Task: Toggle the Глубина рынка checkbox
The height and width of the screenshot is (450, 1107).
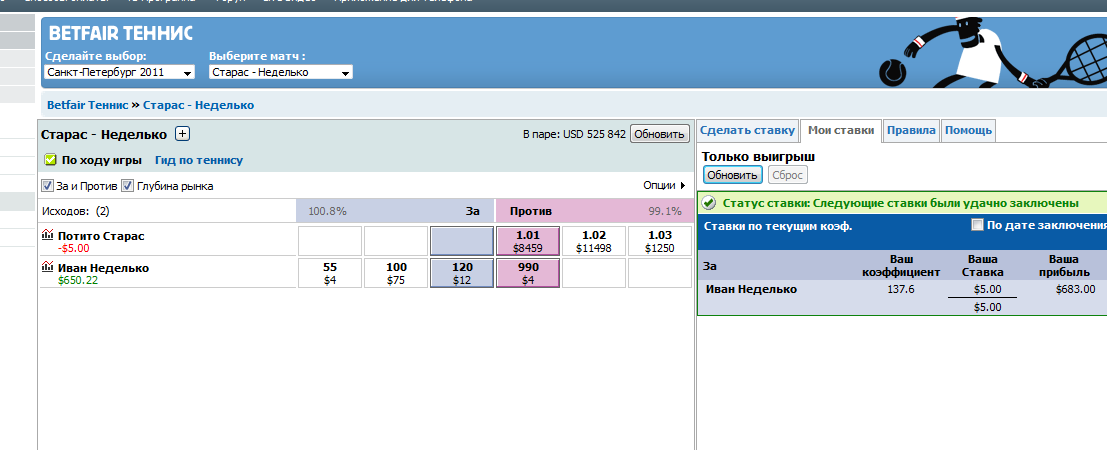Action: (x=128, y=186)
